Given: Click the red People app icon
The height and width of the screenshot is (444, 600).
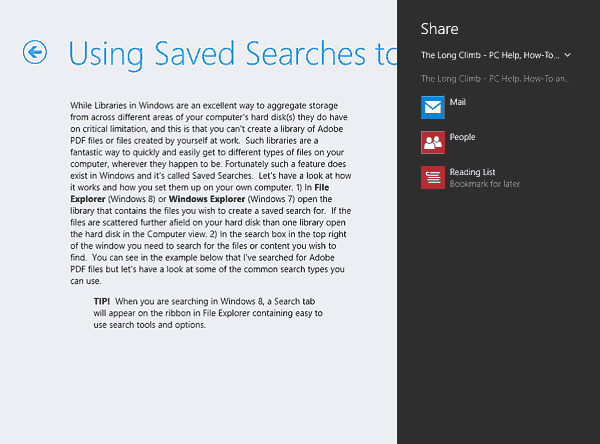Looking at the screenshot, I should tap(432, 142).
